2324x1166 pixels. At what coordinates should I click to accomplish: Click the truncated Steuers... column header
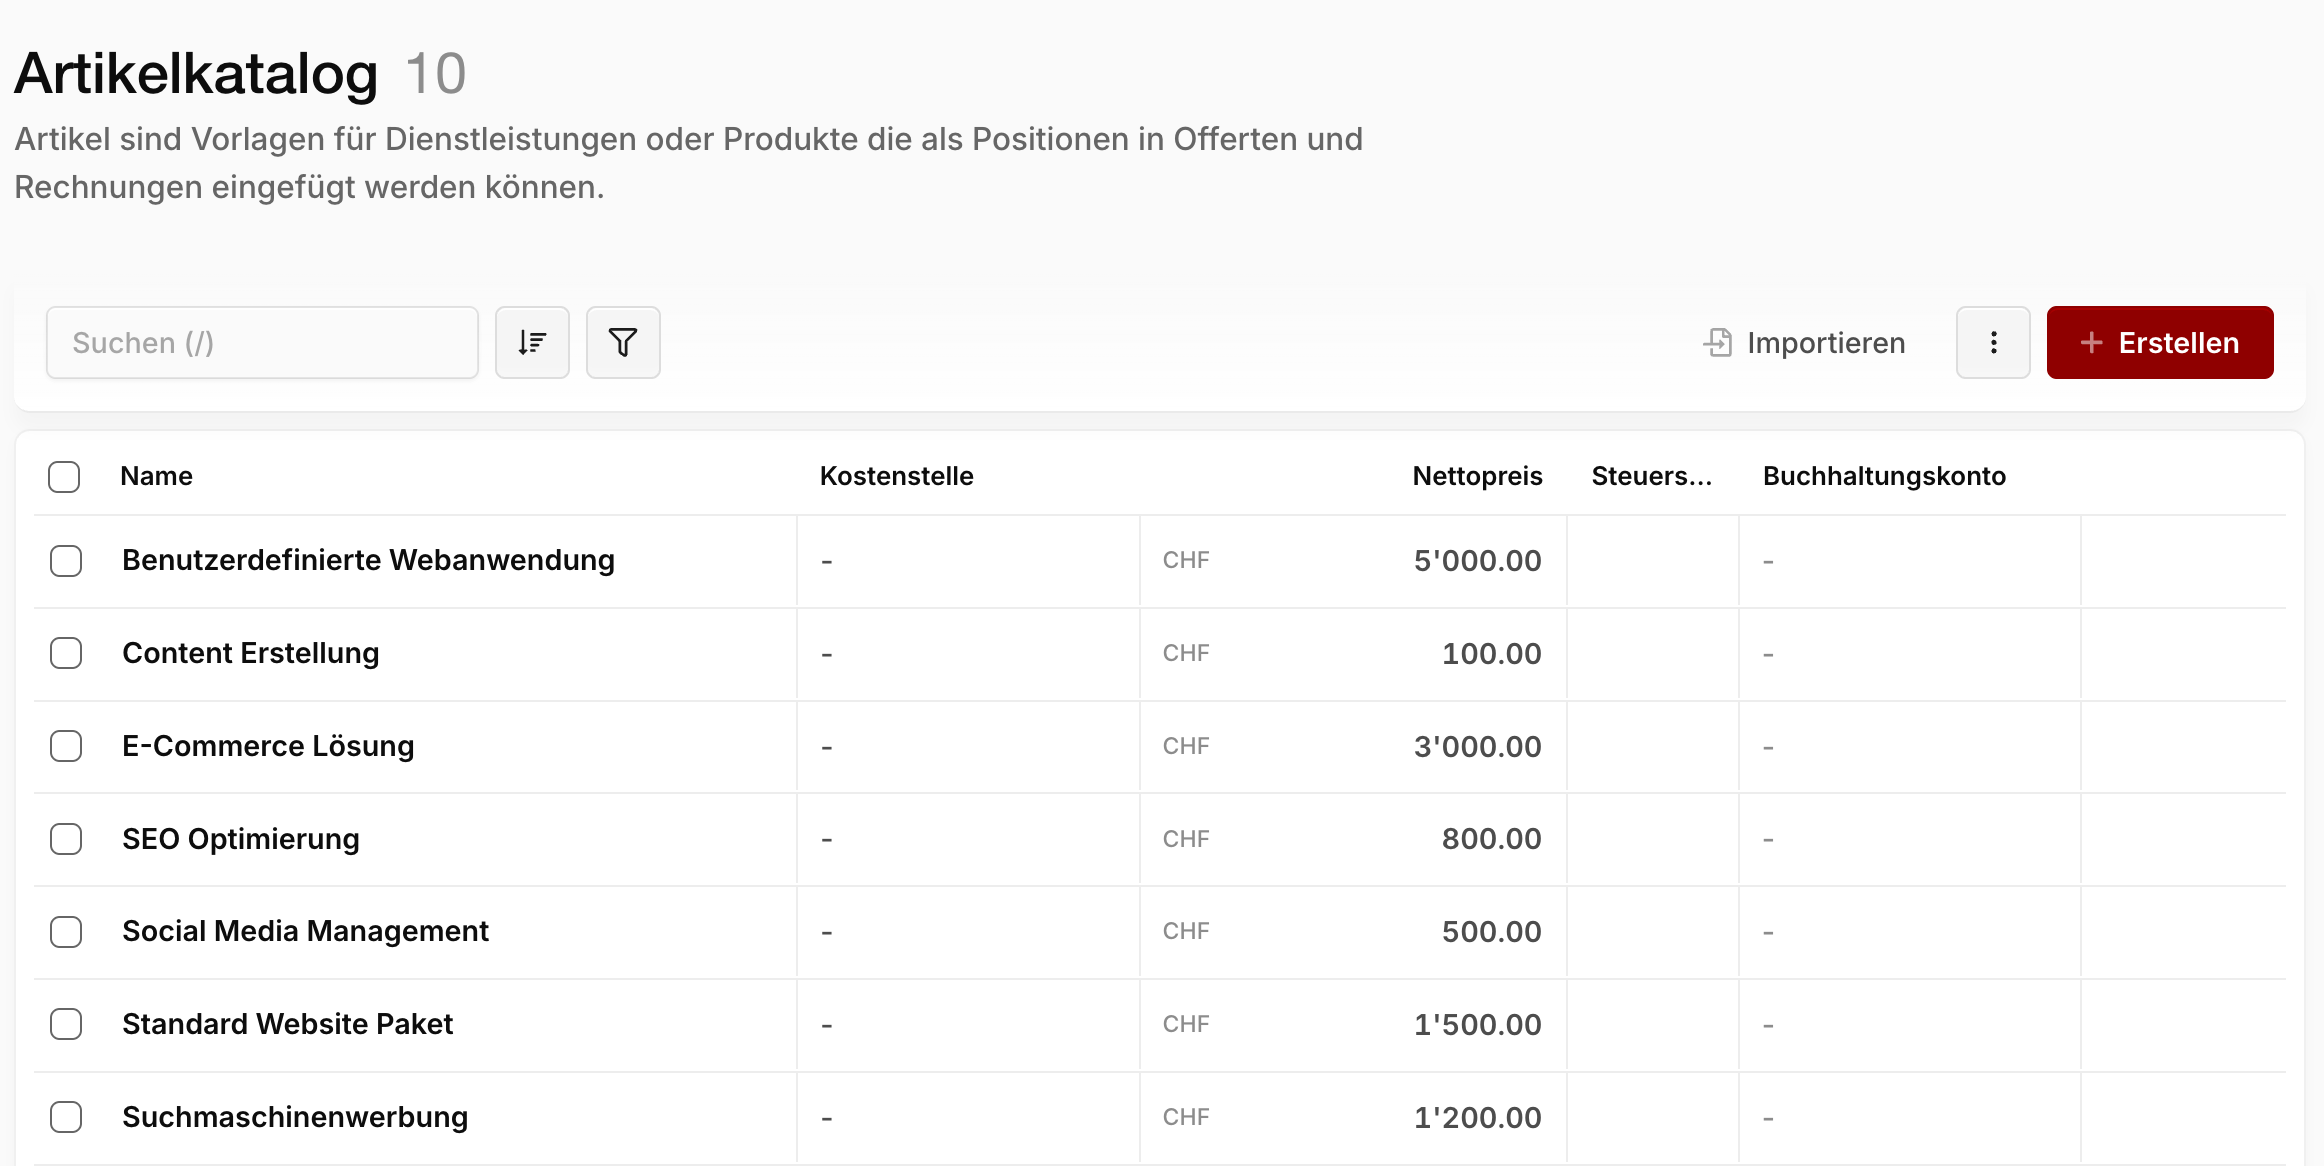tap(1652, 476)
